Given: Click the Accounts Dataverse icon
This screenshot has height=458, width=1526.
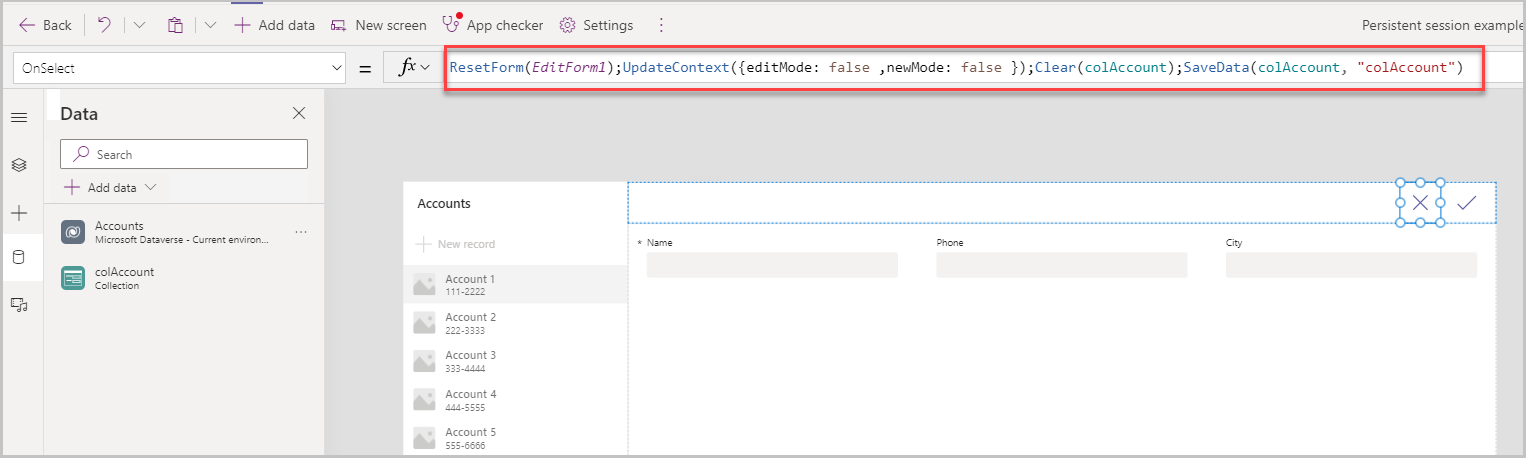Looking at the screenshot, I should (x=72, y=232).
